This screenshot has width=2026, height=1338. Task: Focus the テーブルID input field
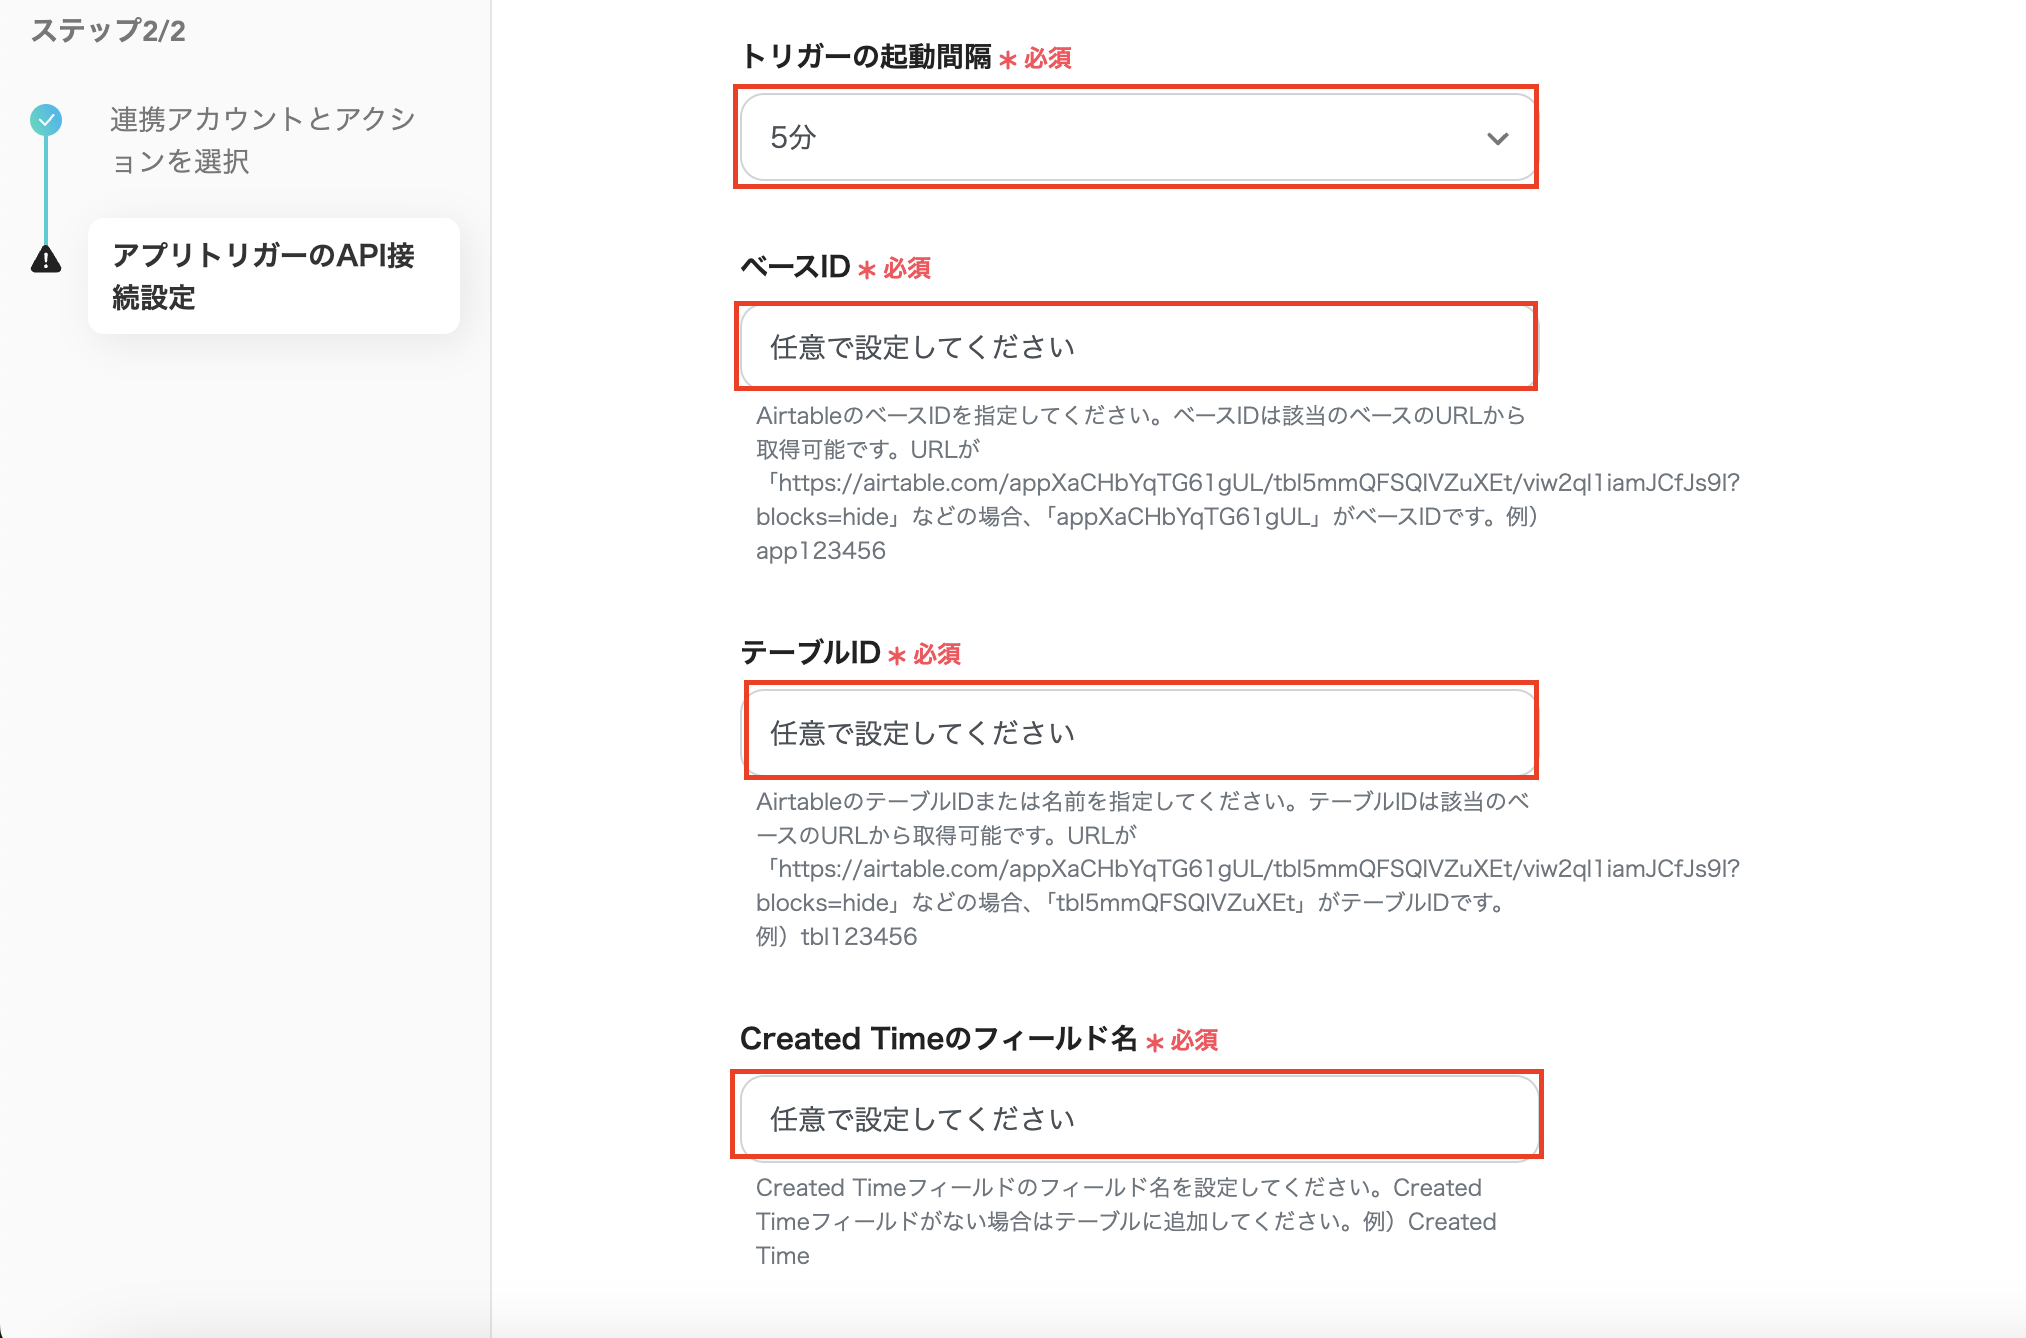[1140, 733]
